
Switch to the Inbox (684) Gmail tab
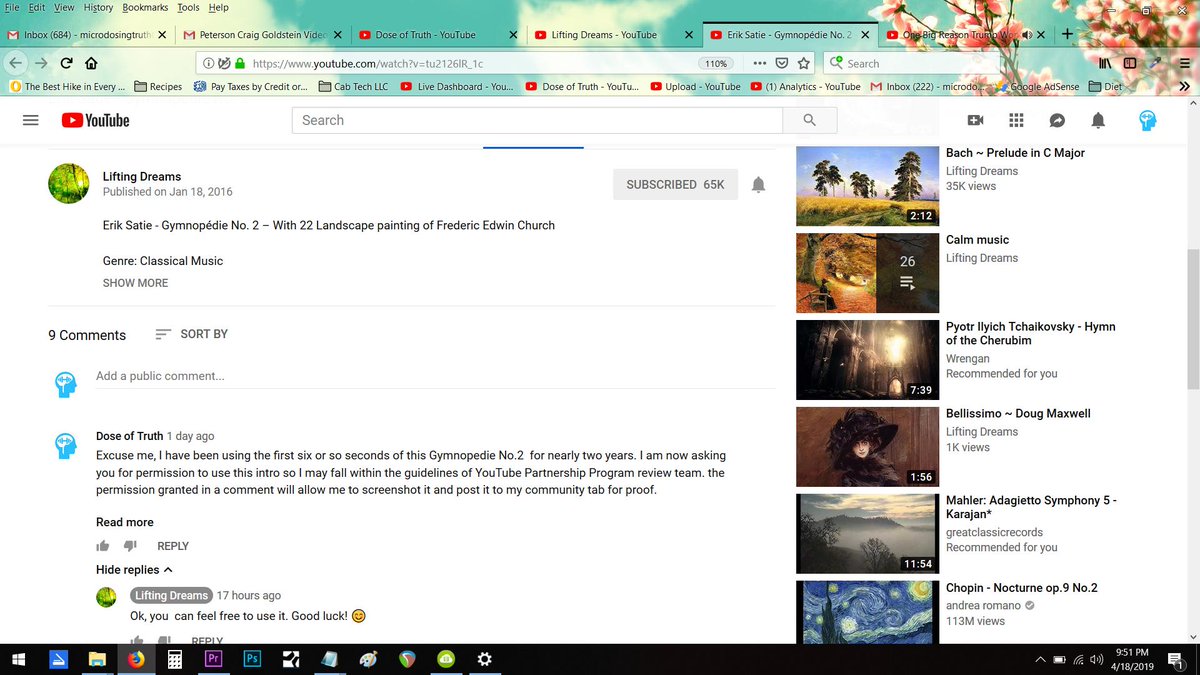(x=85, y=34)
